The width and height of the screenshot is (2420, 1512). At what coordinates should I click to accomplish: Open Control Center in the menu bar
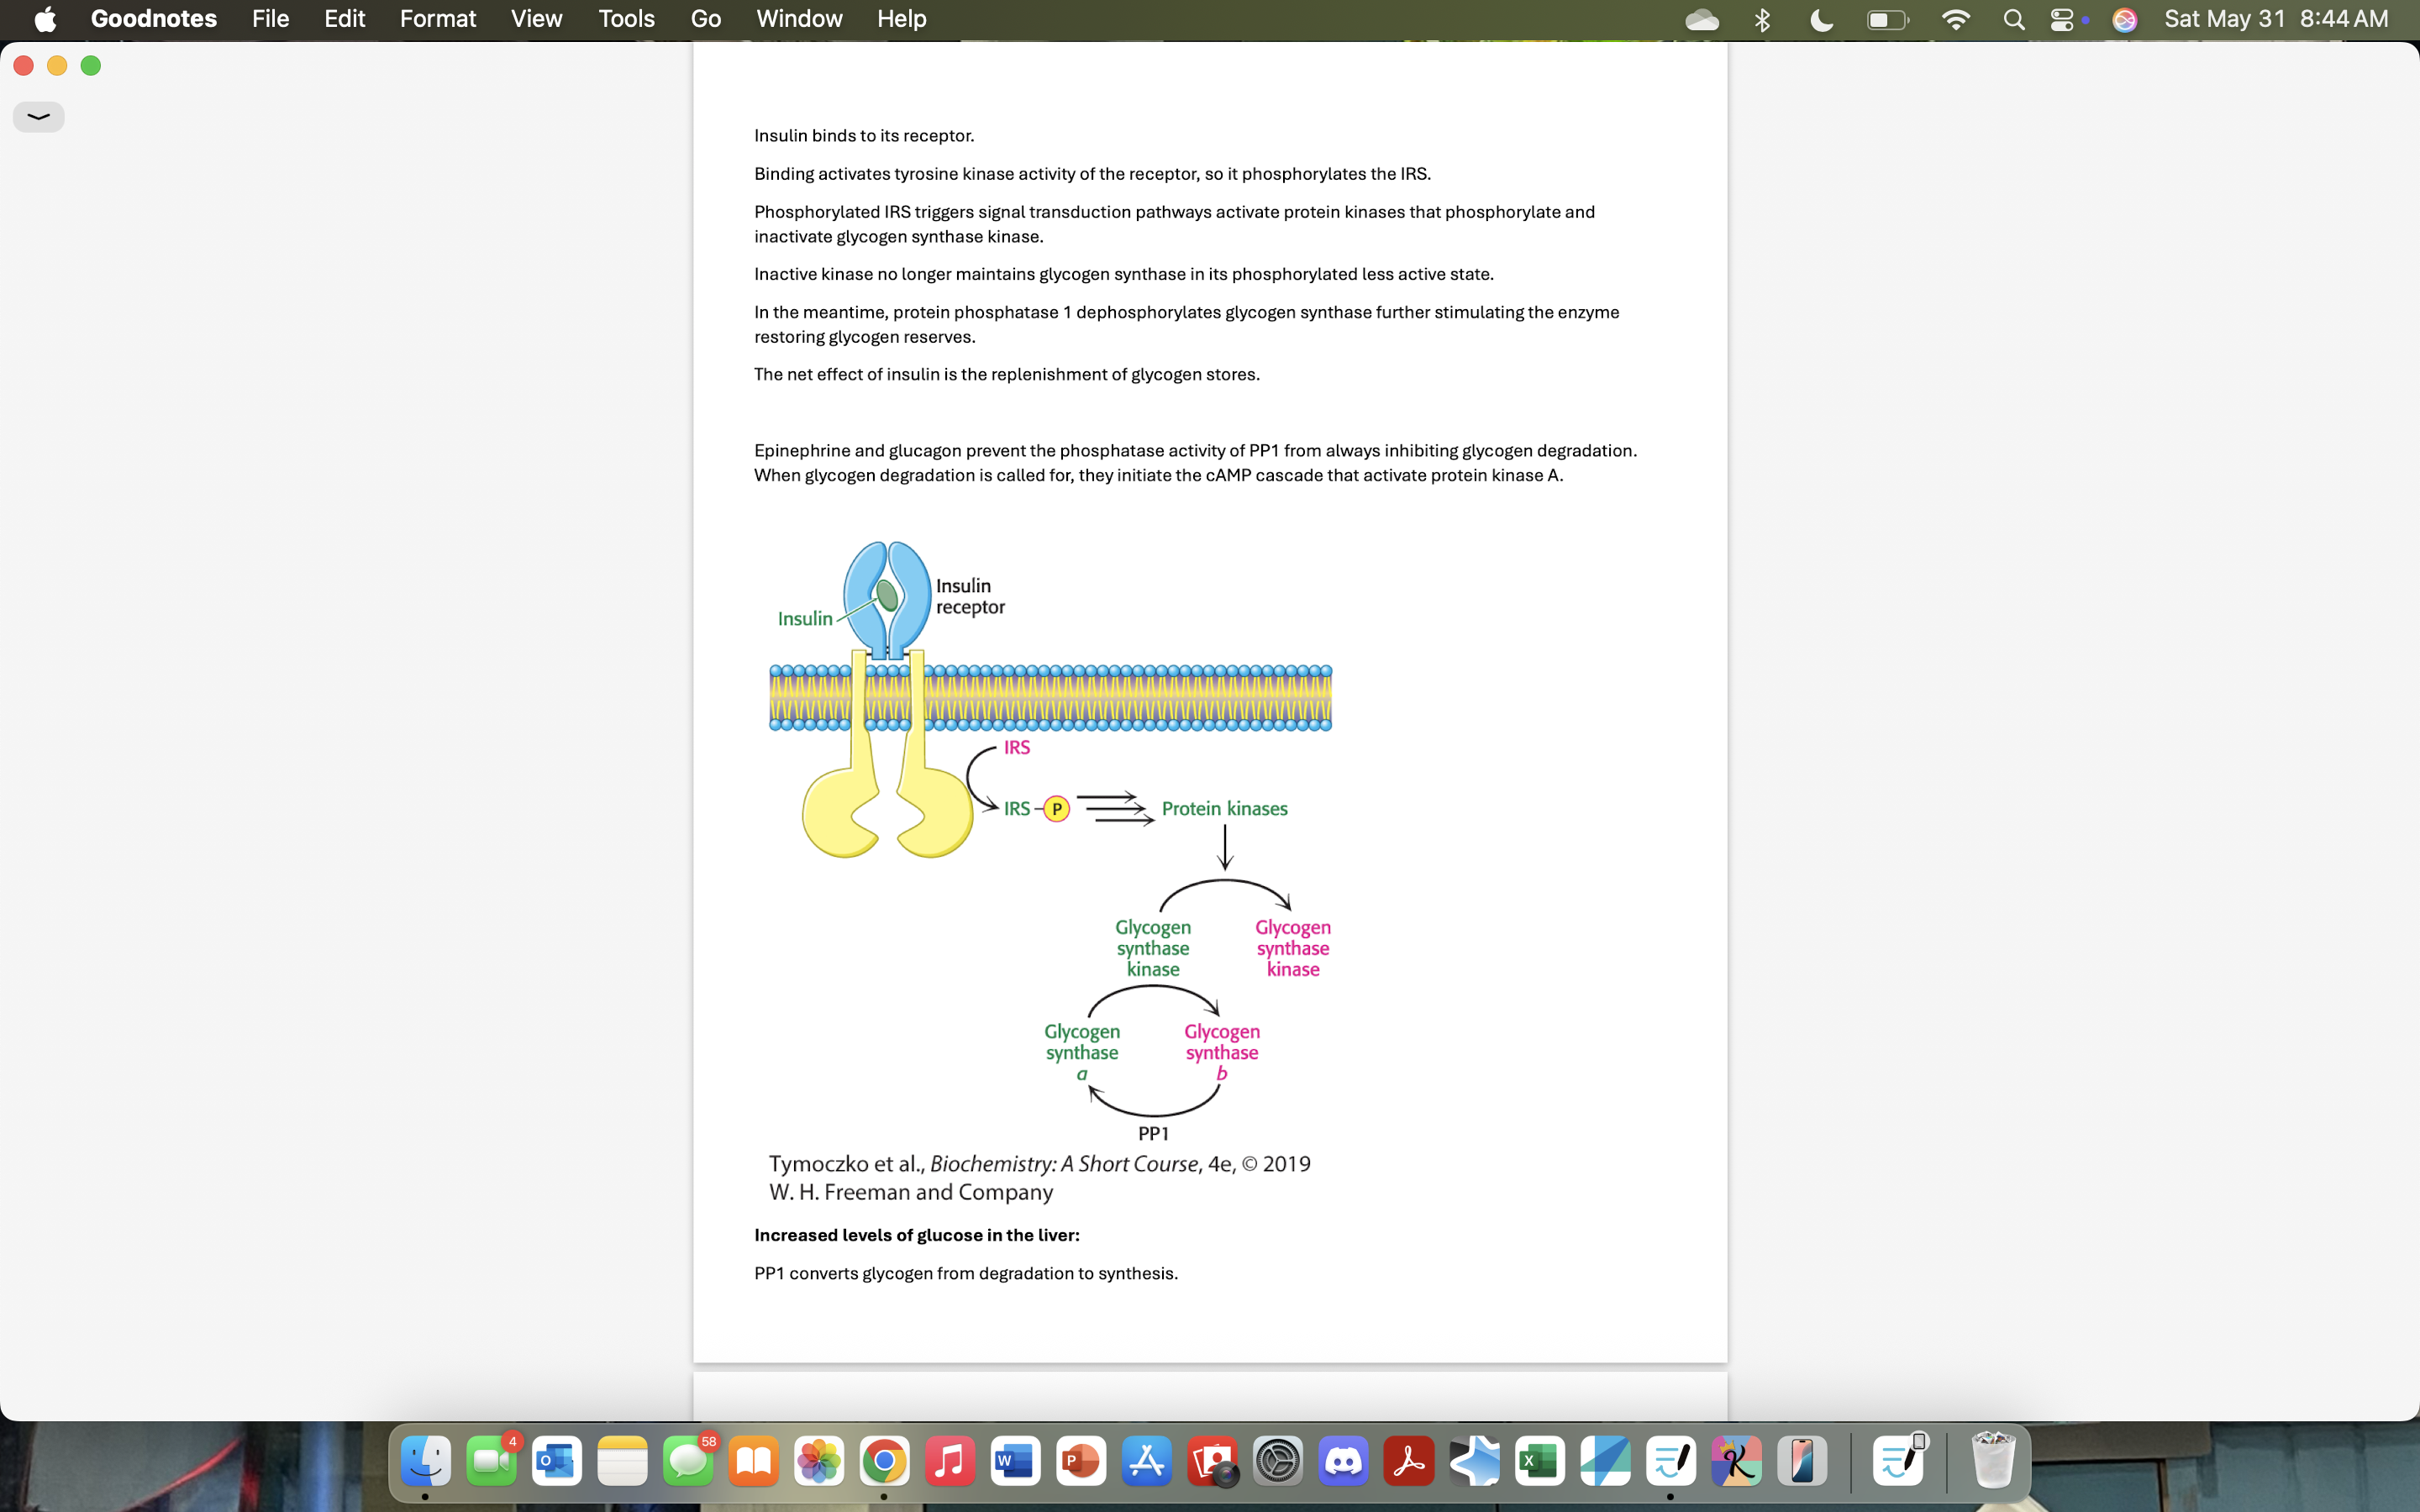tap(2064, 19)
